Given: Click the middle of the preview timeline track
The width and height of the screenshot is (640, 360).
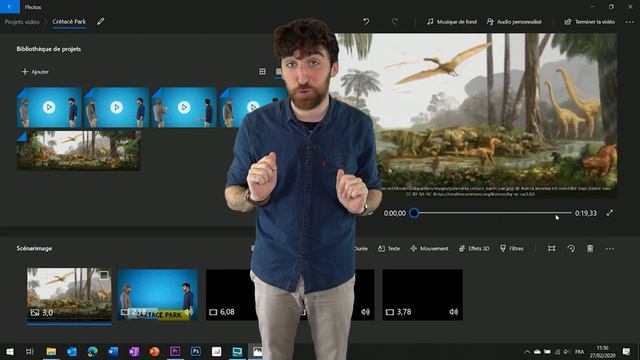Looking at the screenshot, I should [493, 213].
